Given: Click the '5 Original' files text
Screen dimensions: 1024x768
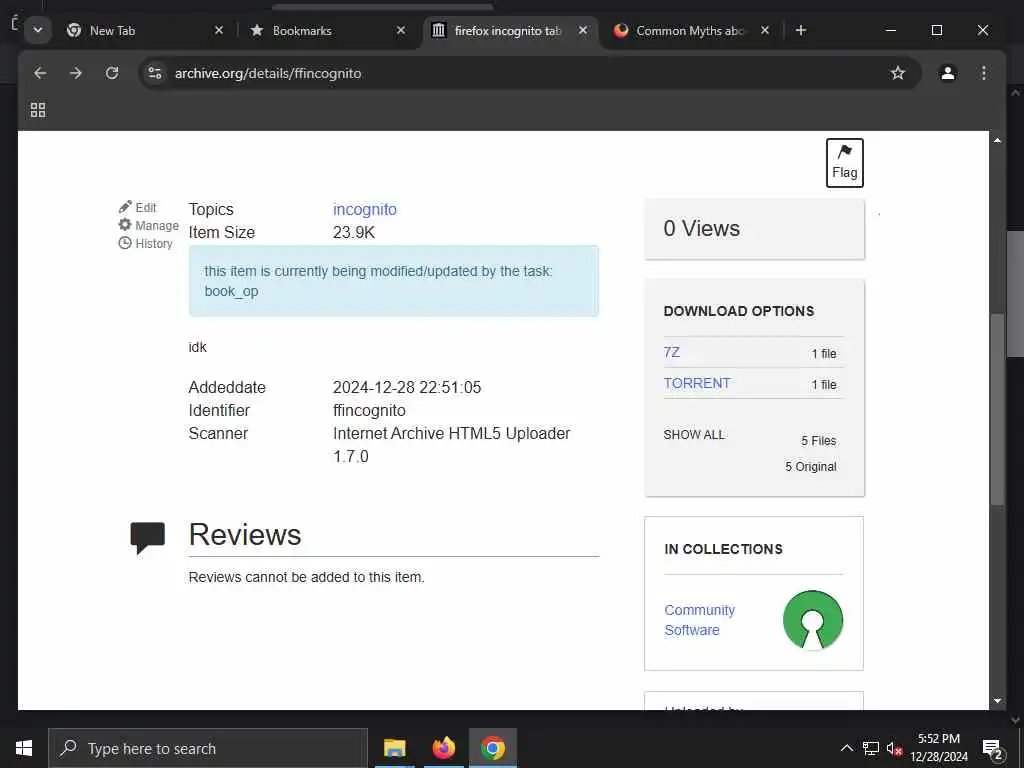Looking at the screenshot, I should point(810,466).
